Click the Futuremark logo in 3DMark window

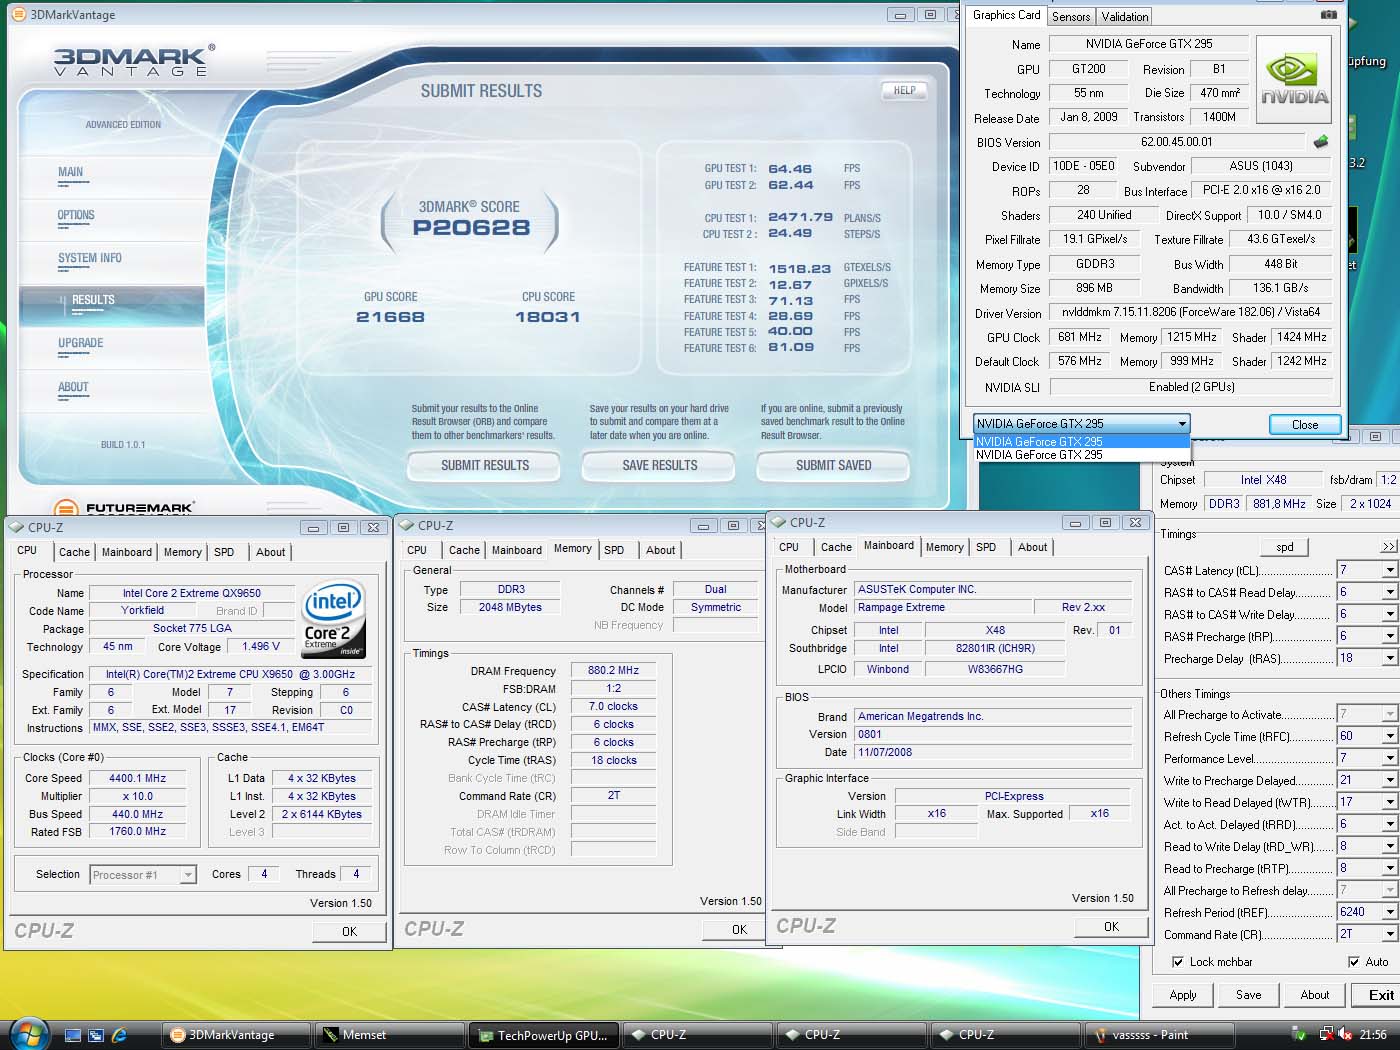(x=124, y=508)
